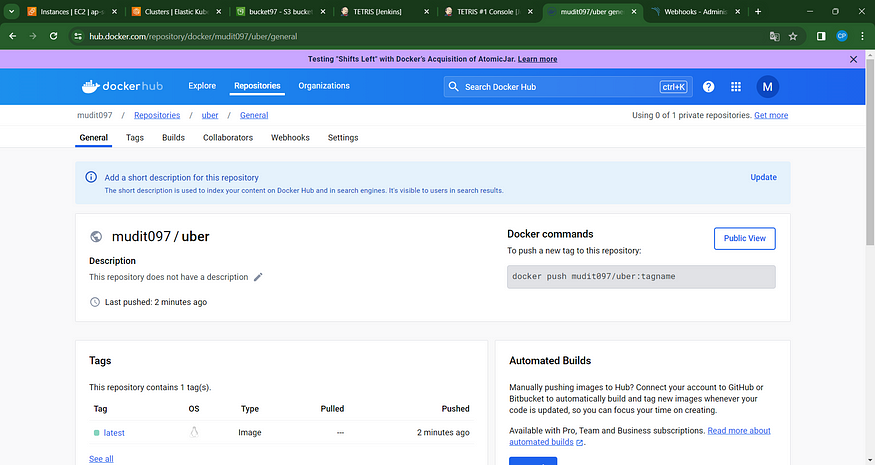Select the Collaborators tab

(228, 137)
